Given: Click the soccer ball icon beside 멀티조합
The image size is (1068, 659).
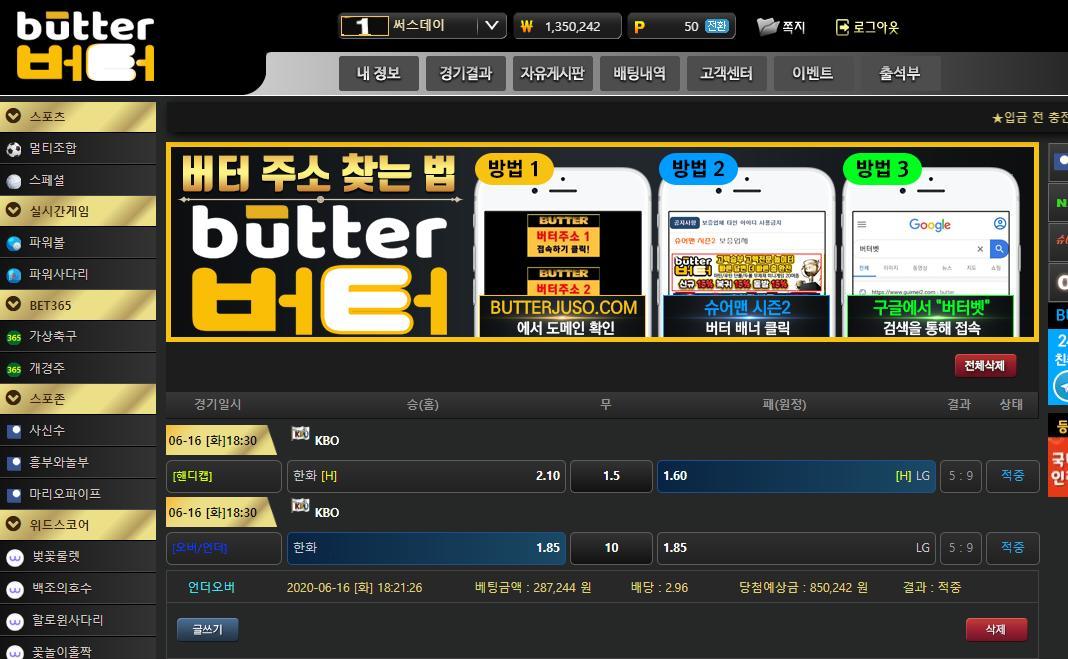Looking at the screenshot, I should [14, 149].
